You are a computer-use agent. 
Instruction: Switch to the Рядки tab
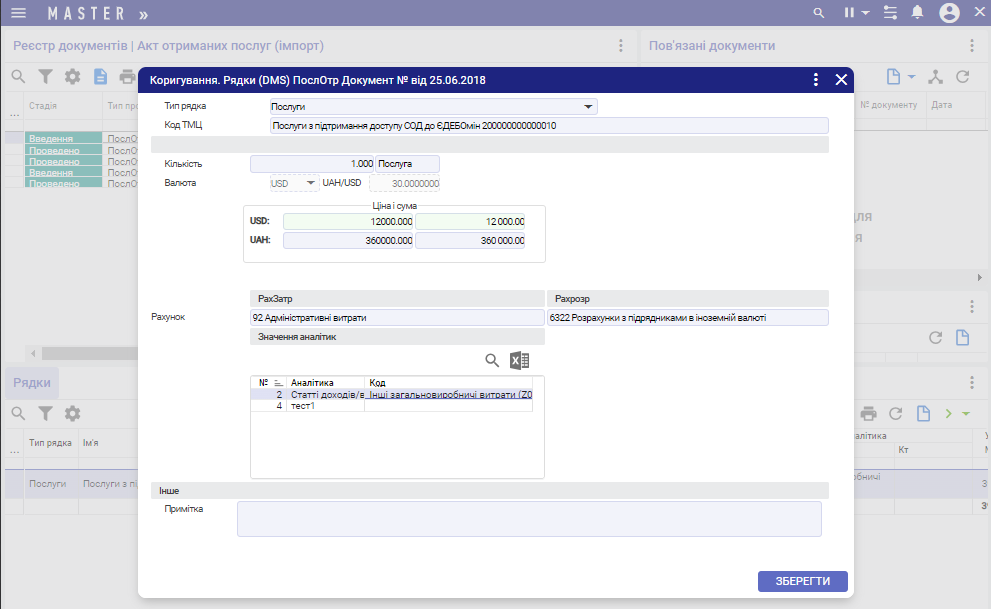coord(32,383)
